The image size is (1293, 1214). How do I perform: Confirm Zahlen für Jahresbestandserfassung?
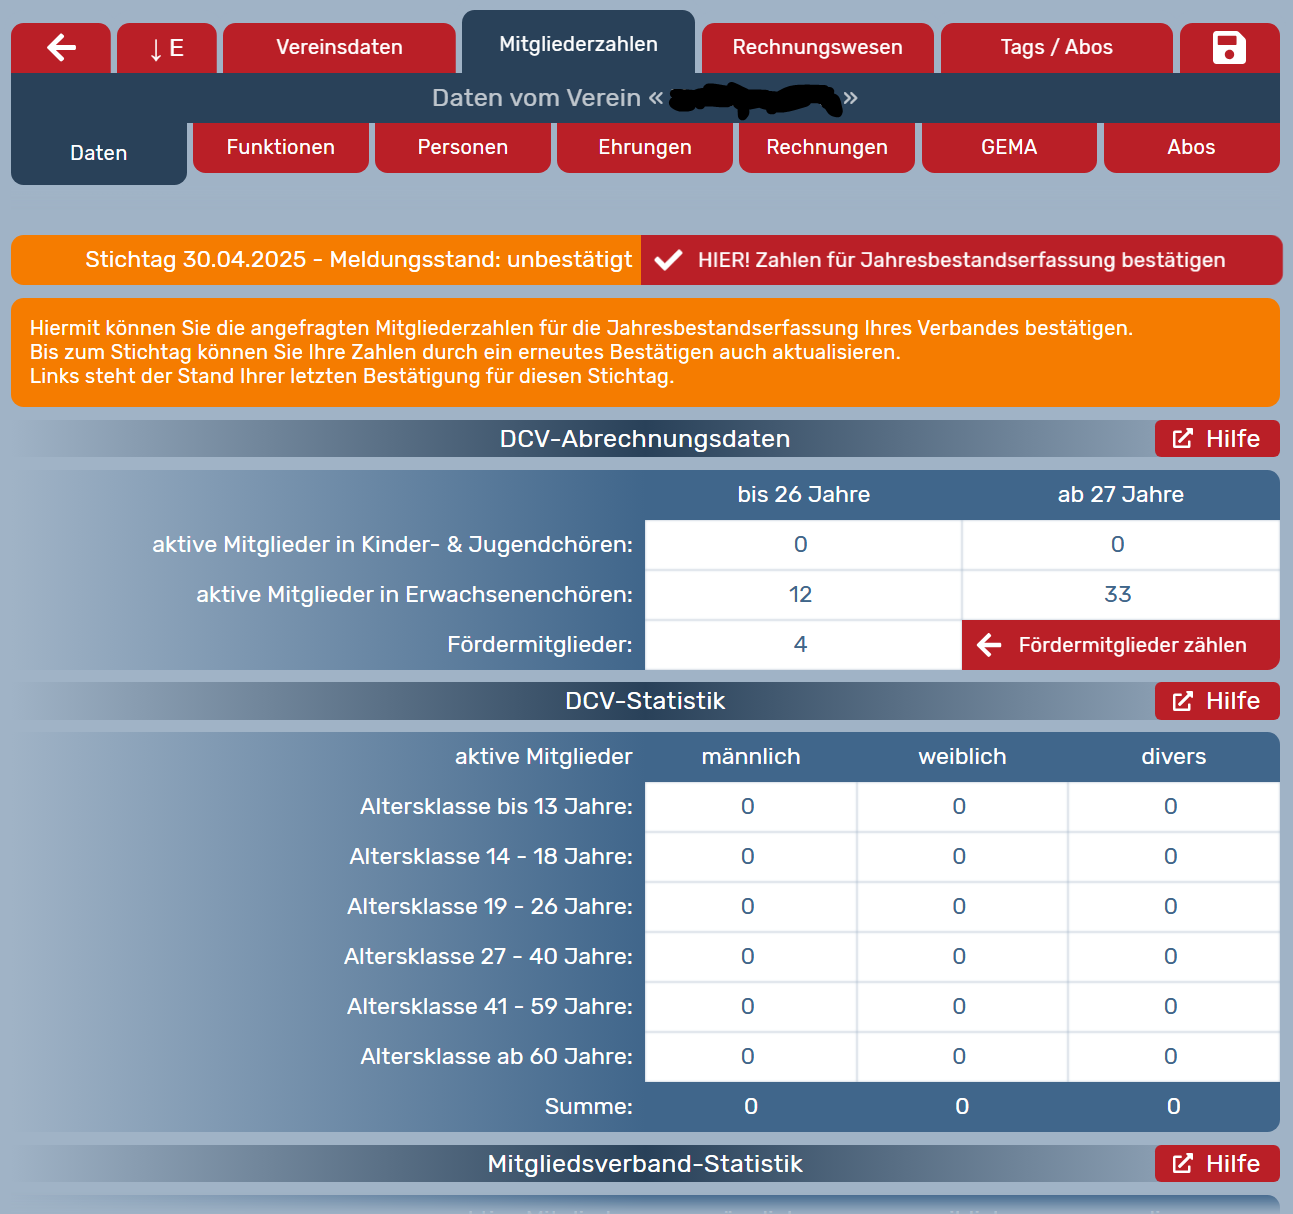coord(960,260)
